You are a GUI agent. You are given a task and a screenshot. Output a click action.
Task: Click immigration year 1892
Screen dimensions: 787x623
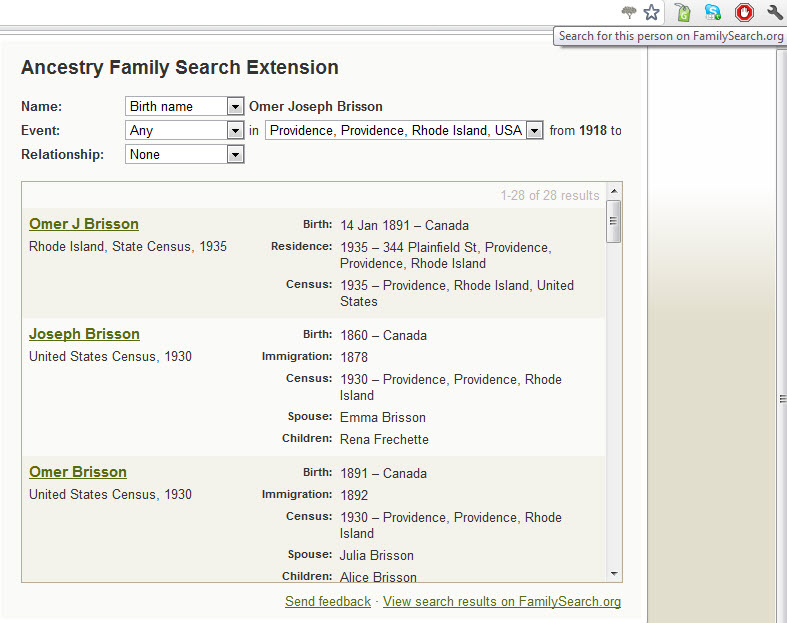click(x=354, y=495)
